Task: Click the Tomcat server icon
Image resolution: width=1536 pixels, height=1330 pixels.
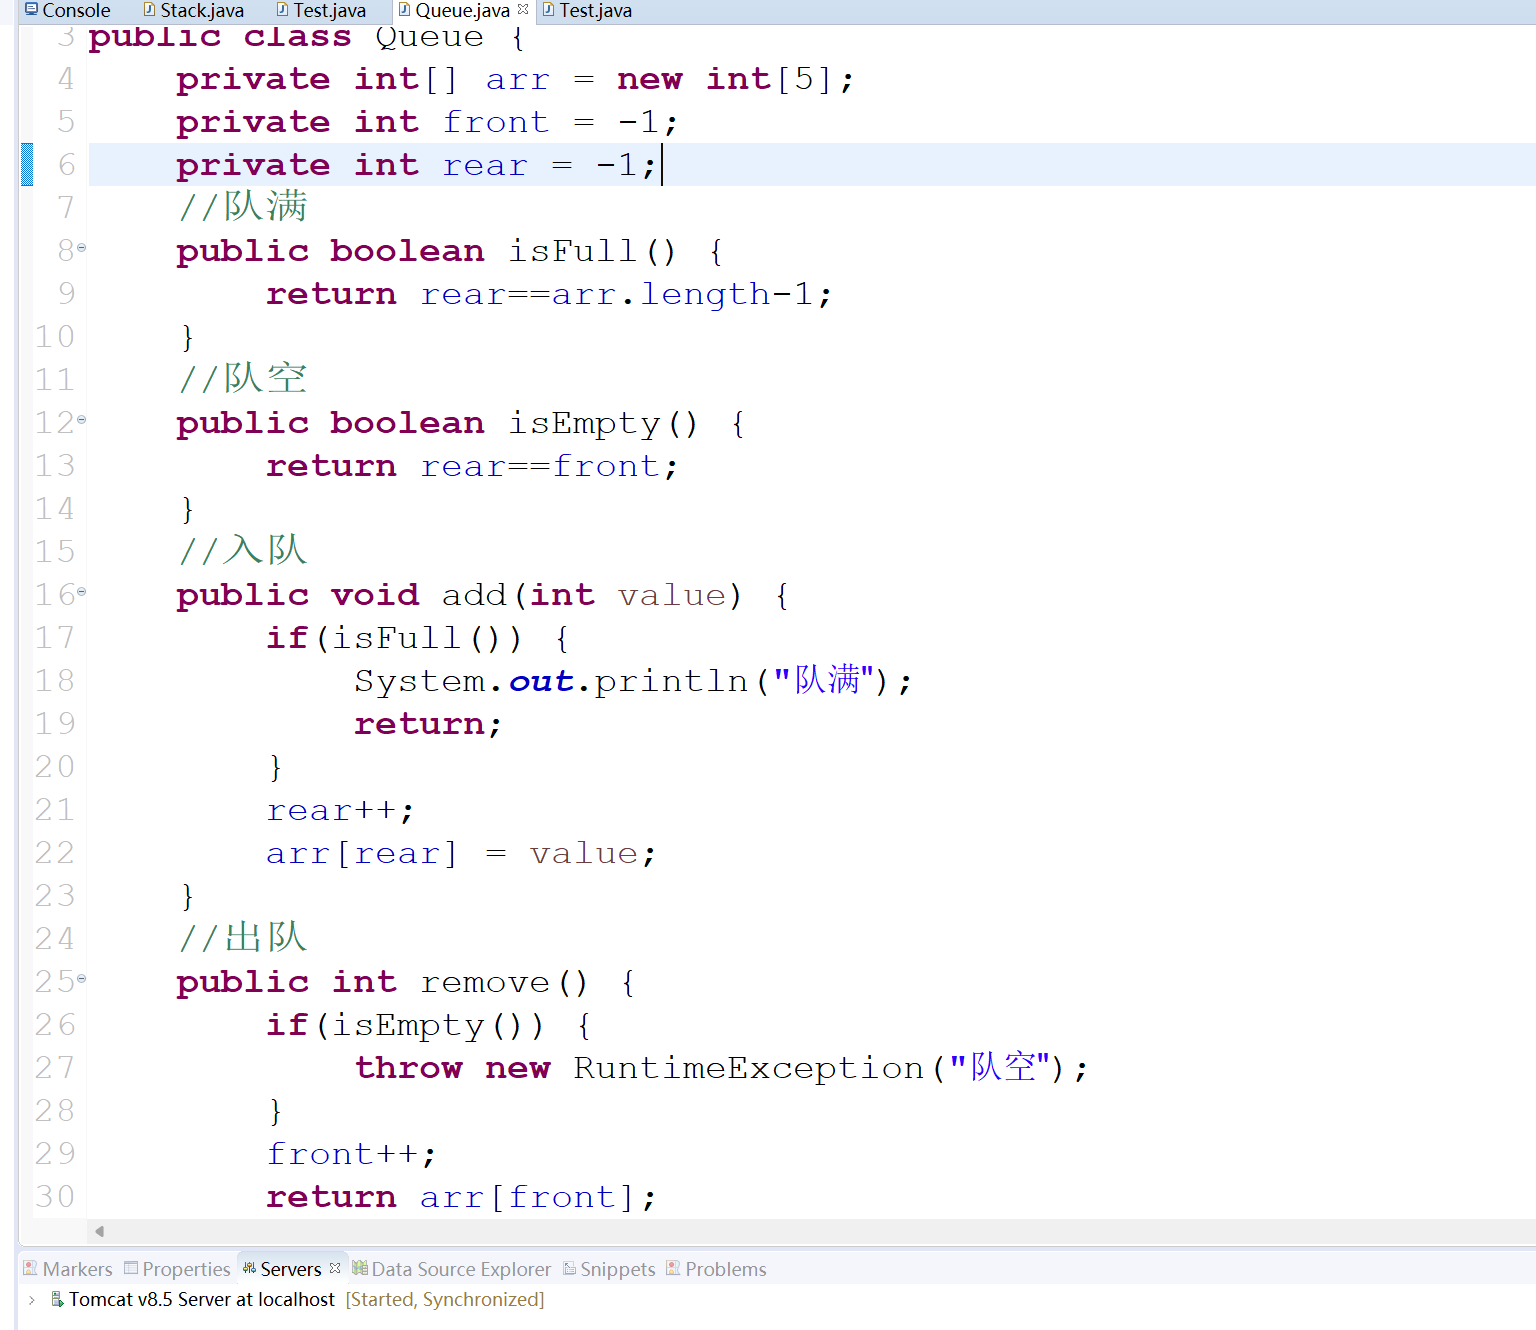Action: click(x=58, y=1299)
